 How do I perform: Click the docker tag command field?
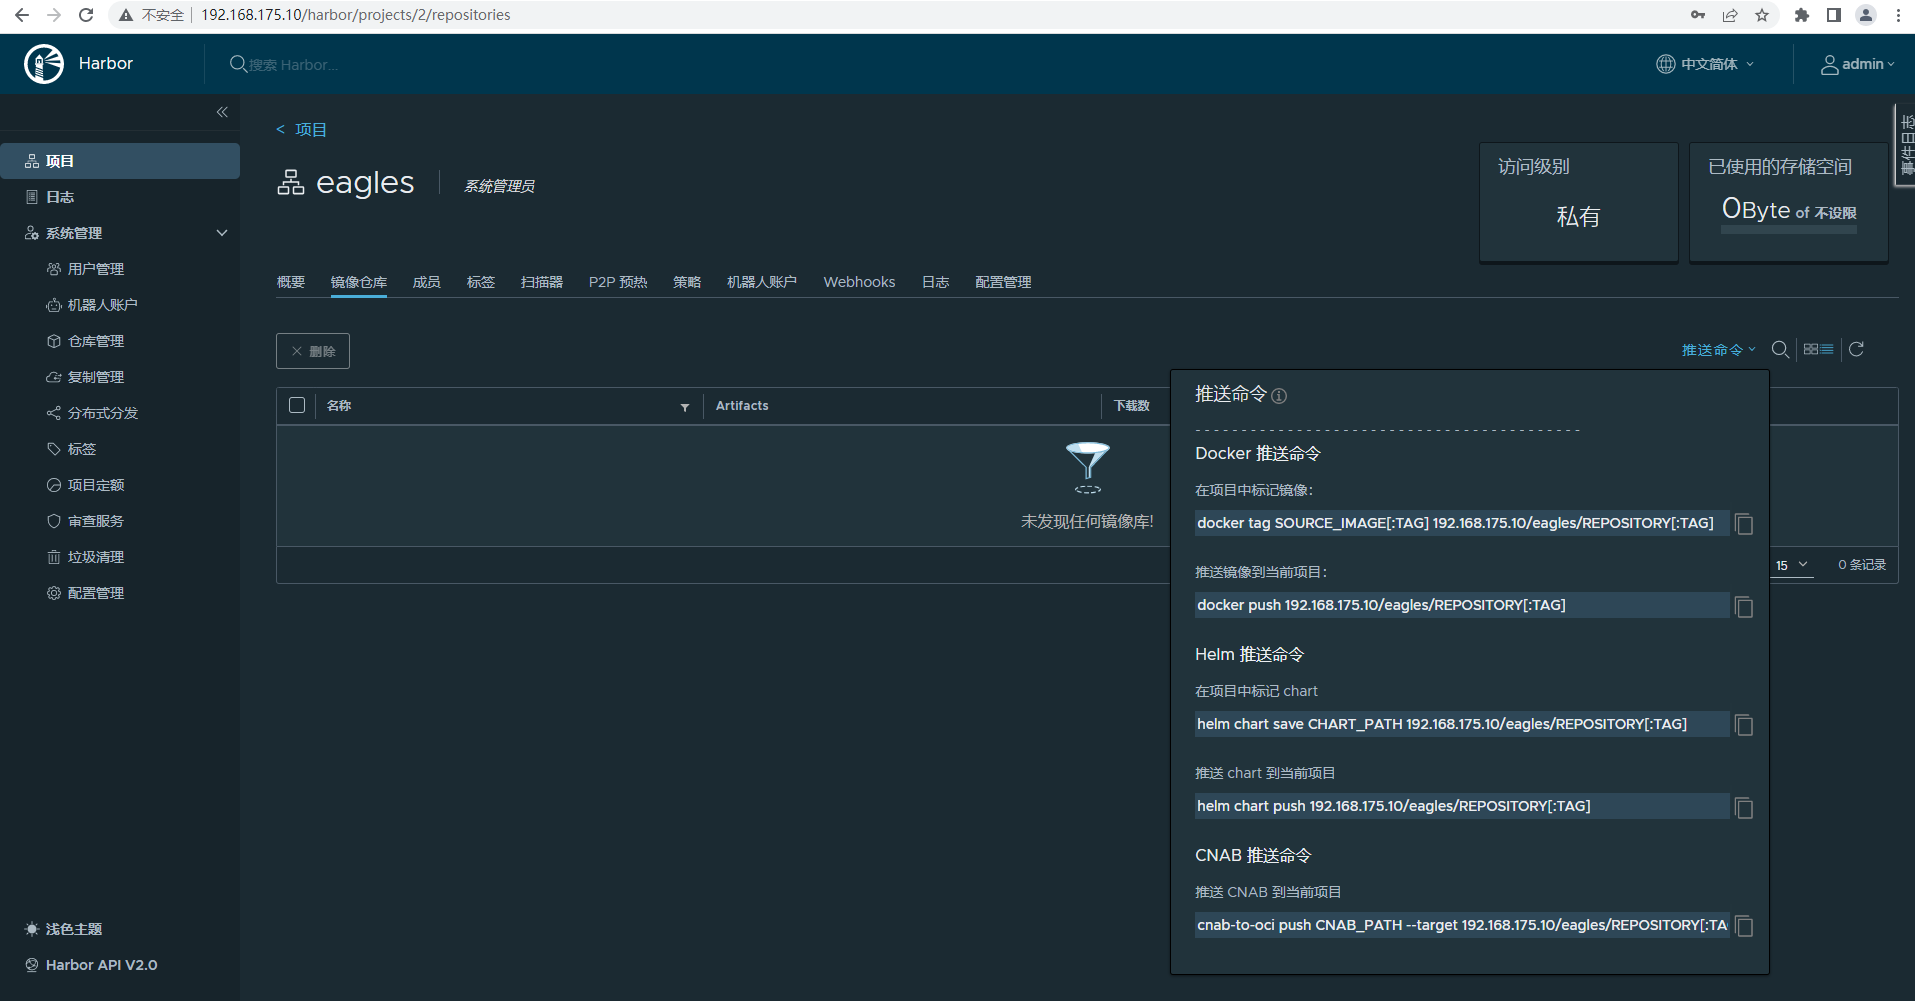tap(1462, 523)
